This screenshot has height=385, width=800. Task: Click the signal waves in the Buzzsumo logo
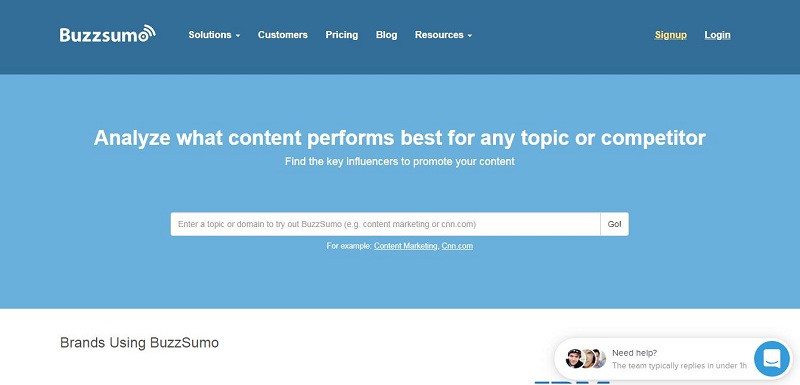[x=147, y=32]
